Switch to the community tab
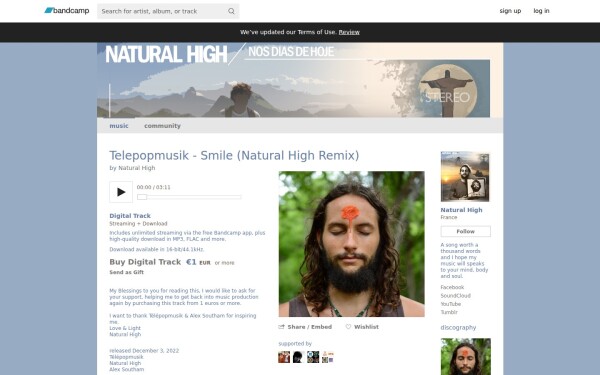This screenshot has height=375, width=600. pyautogui.click(x=162, y=126)
